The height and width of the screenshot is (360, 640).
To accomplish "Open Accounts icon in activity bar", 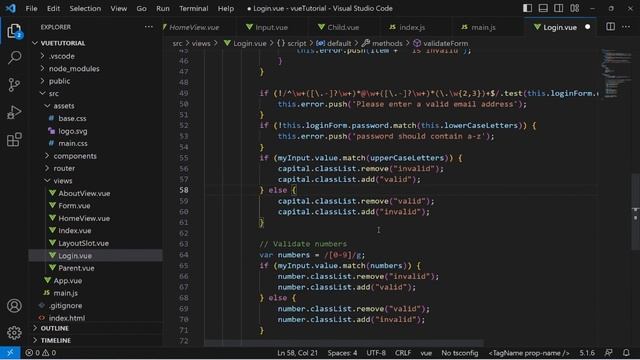I will (14, 306).
